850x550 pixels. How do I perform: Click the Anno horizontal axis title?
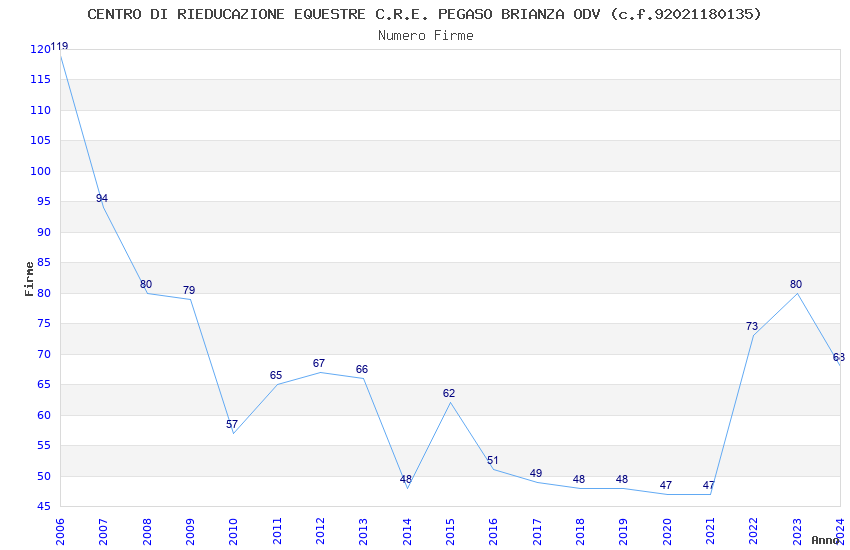tap(825, 540)
